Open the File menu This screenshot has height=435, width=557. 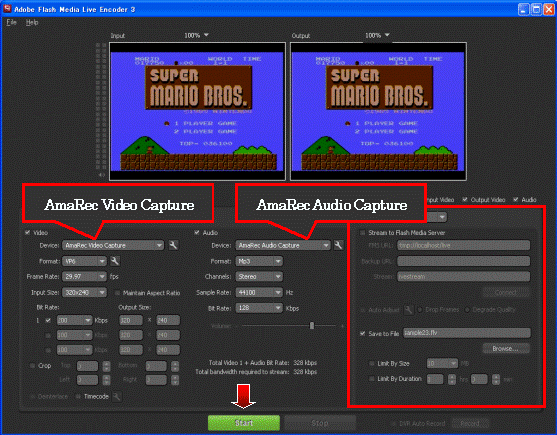pos(11,22)
